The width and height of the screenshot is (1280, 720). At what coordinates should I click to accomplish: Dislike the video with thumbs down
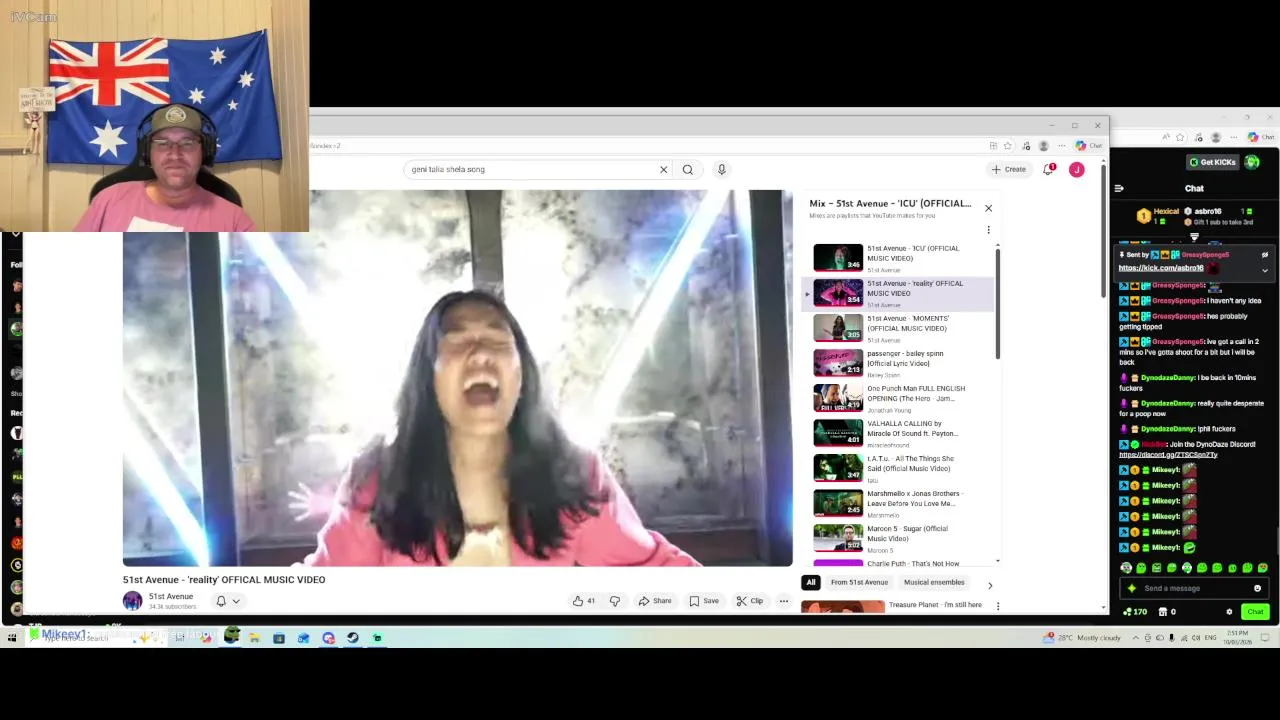(615, 601)
